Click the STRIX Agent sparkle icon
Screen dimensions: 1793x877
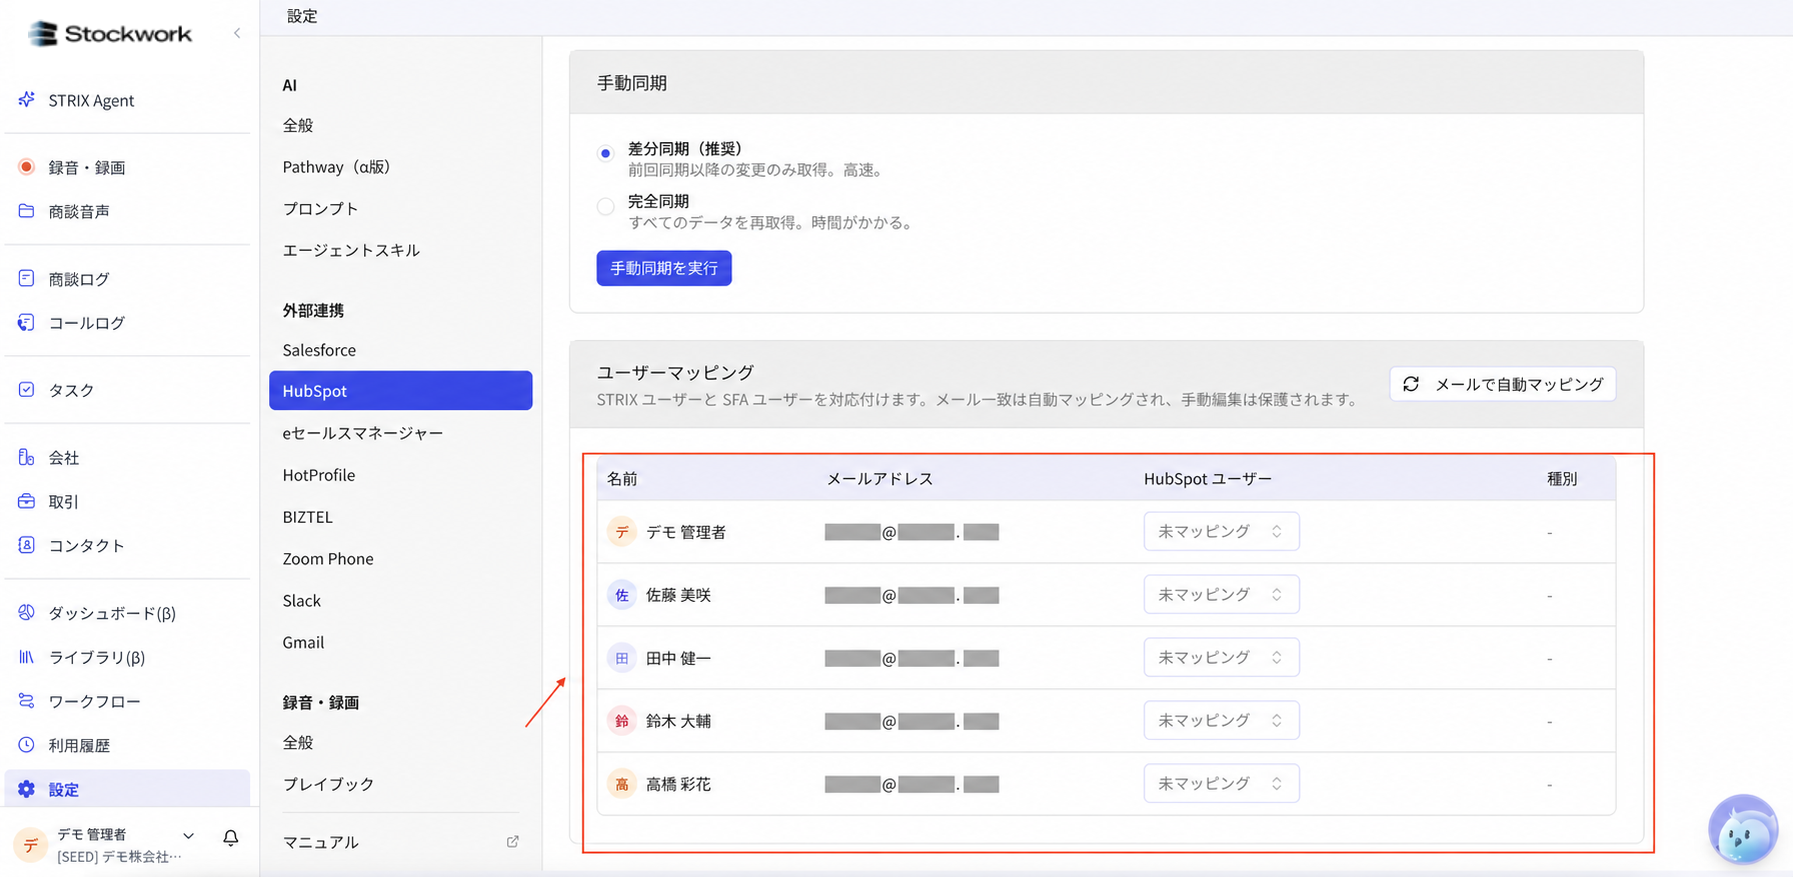[27, 99]
